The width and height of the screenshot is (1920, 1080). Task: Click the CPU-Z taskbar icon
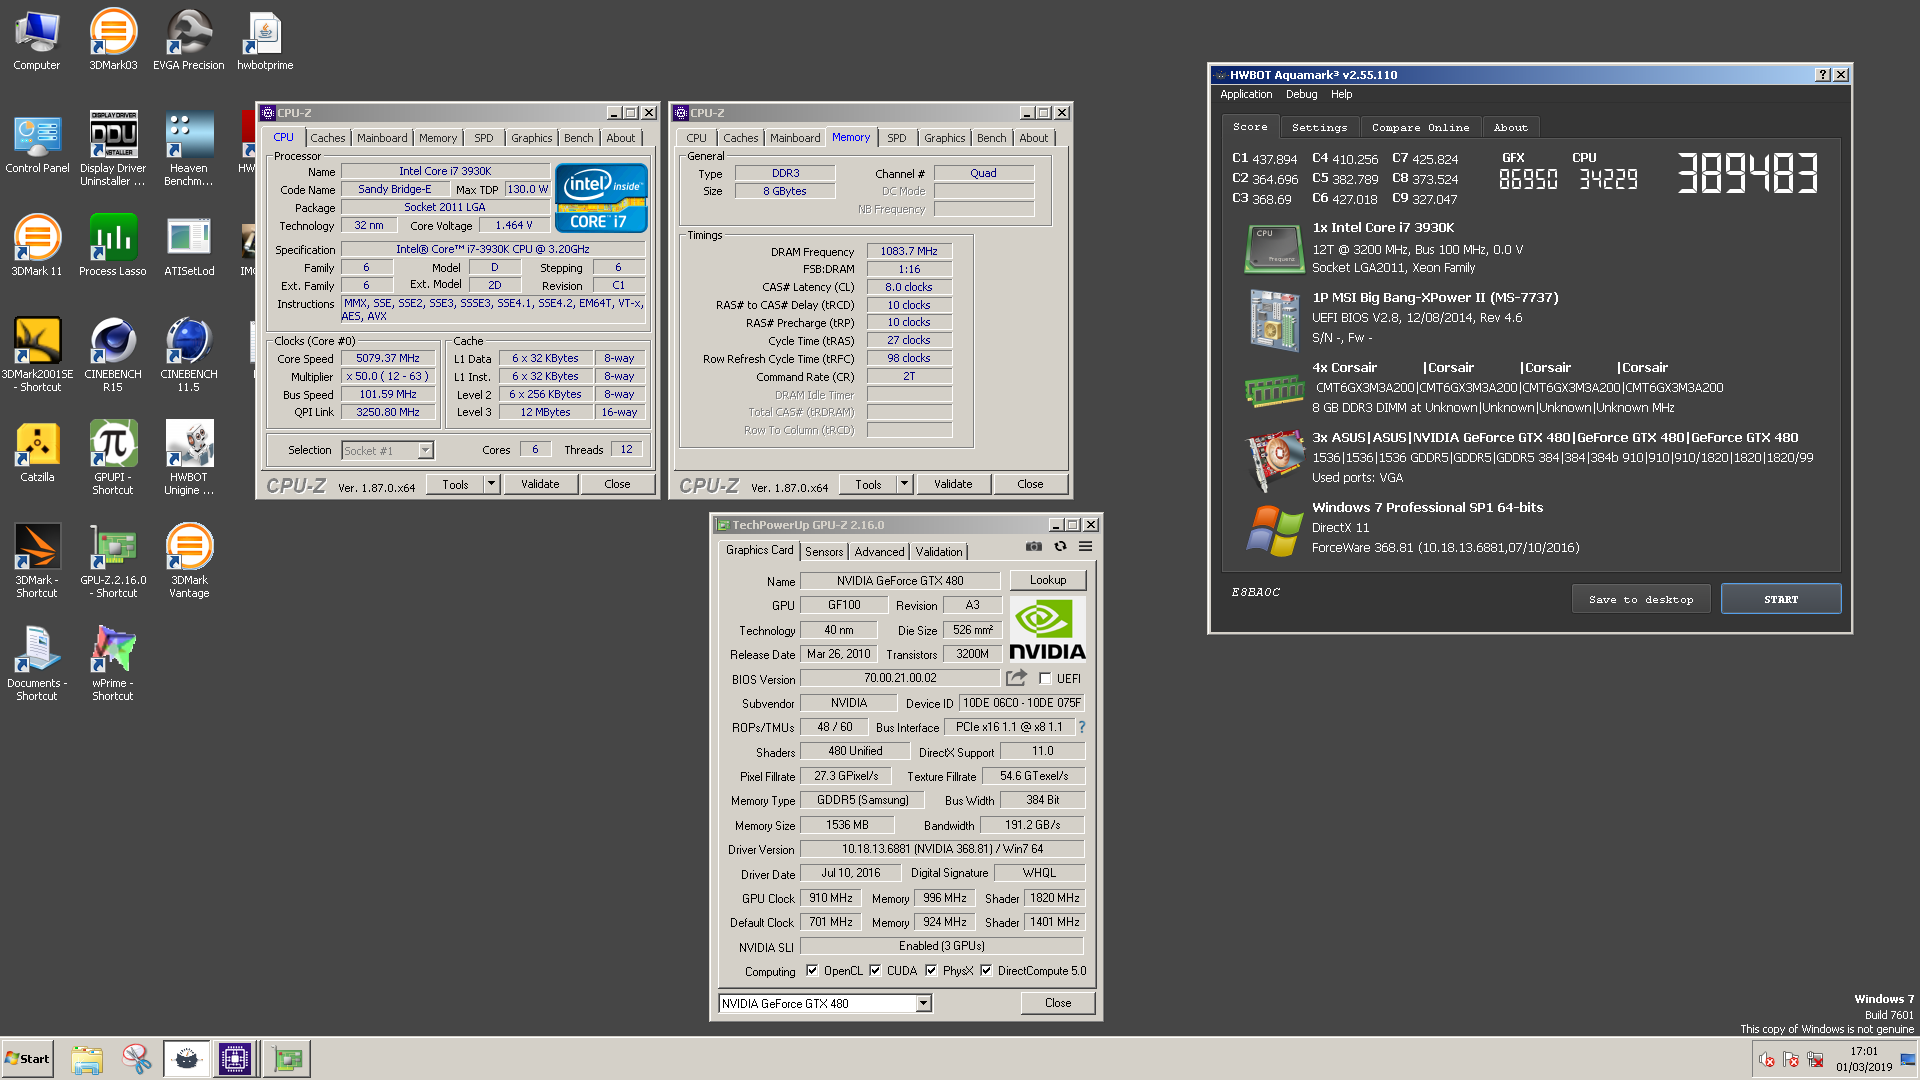point(235,1059)
